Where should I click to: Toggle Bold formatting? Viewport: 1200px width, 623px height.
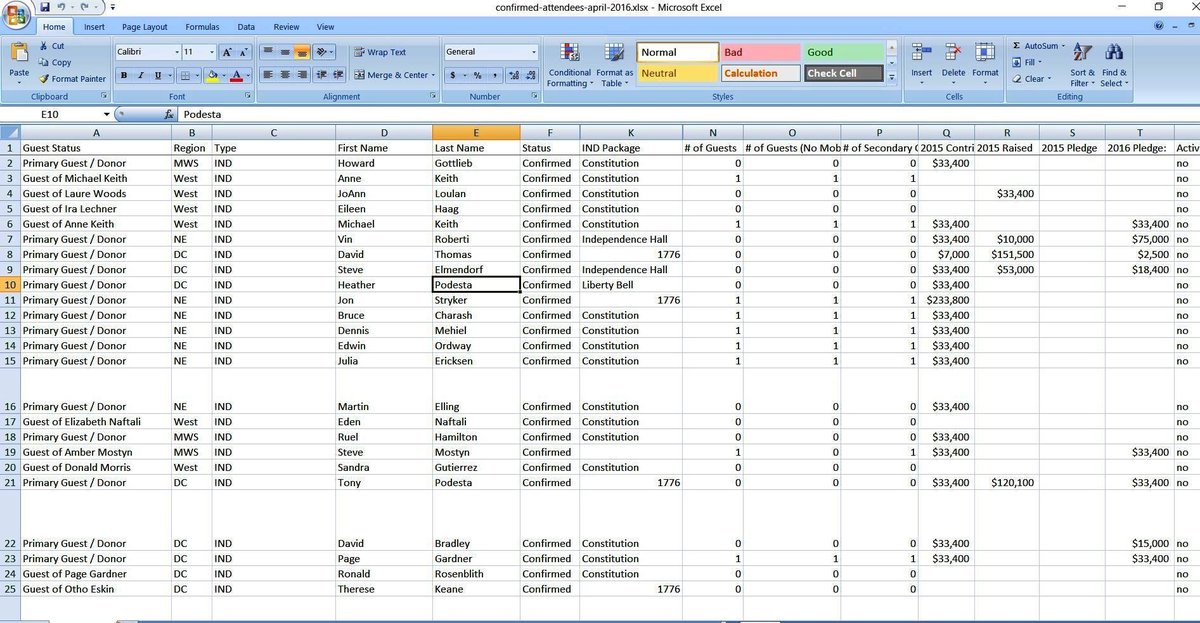[124, 76]
